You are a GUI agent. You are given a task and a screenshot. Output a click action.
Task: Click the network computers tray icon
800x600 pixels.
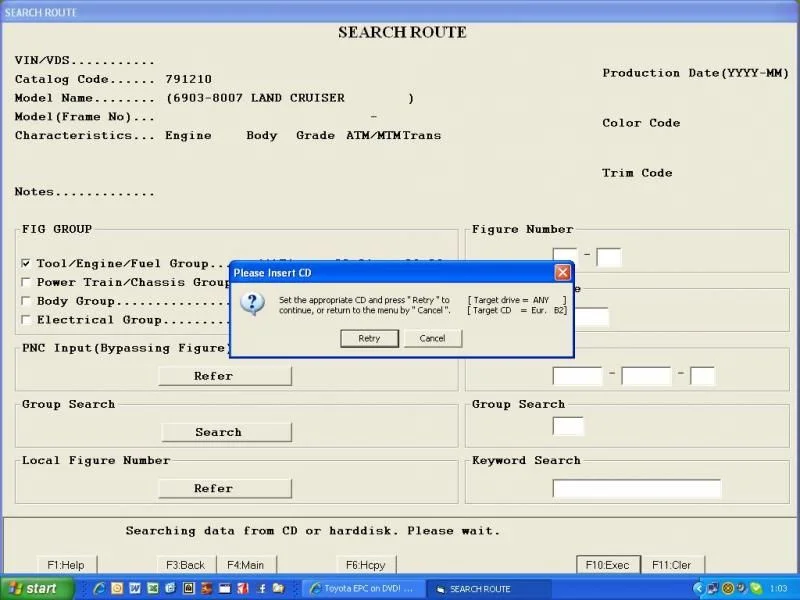pyautogui.click(x=713, y=589)
